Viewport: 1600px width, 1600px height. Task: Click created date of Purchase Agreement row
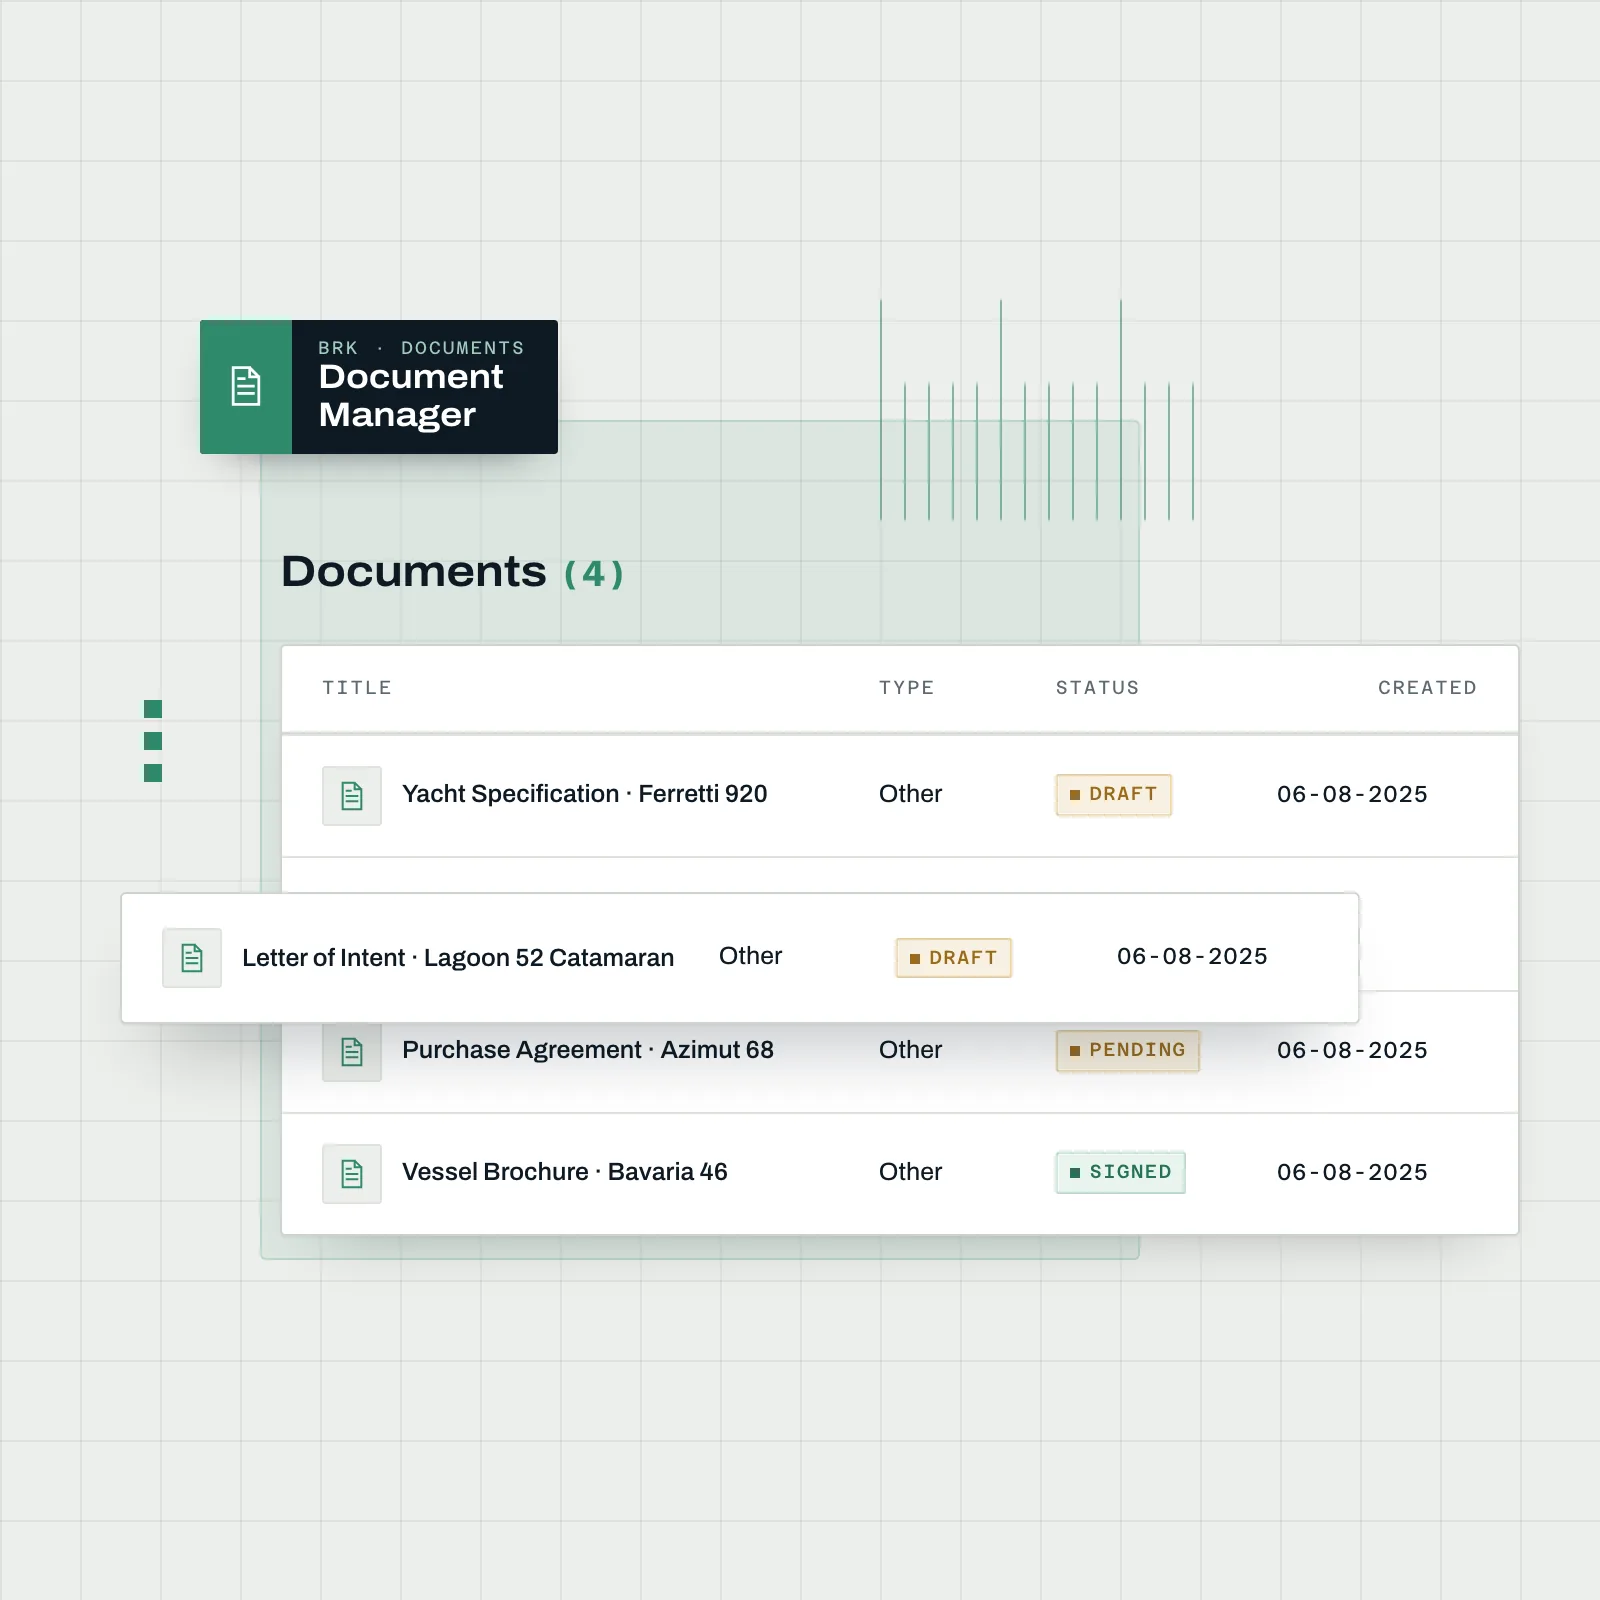(1352, 1050)
